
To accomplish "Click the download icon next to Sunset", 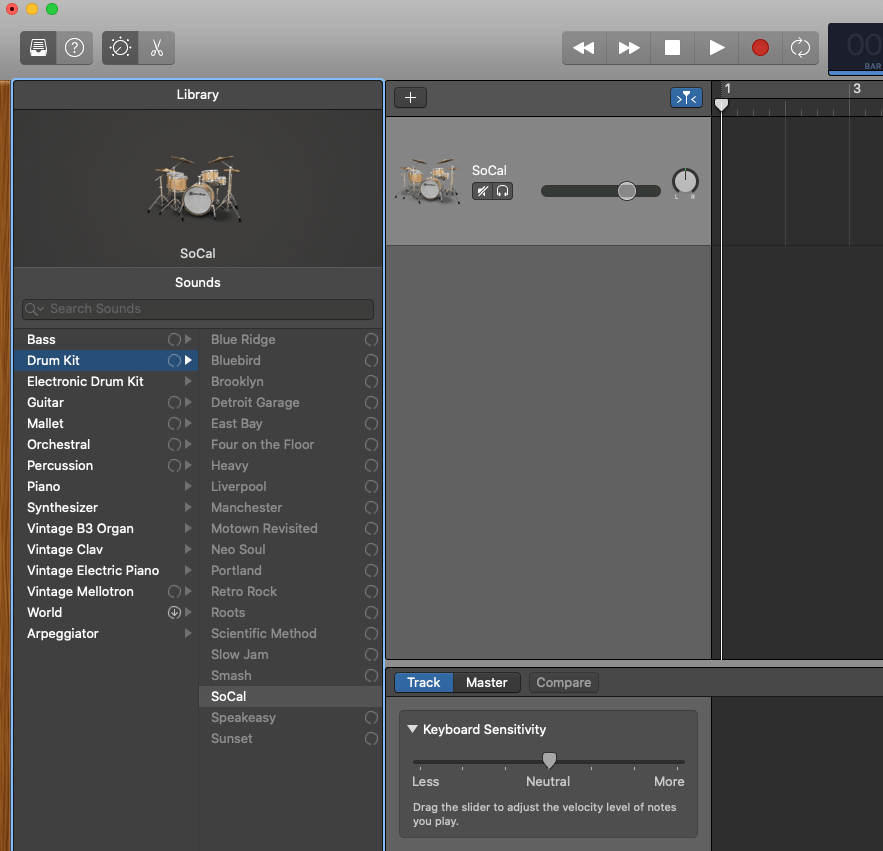I will click(371, 738).
